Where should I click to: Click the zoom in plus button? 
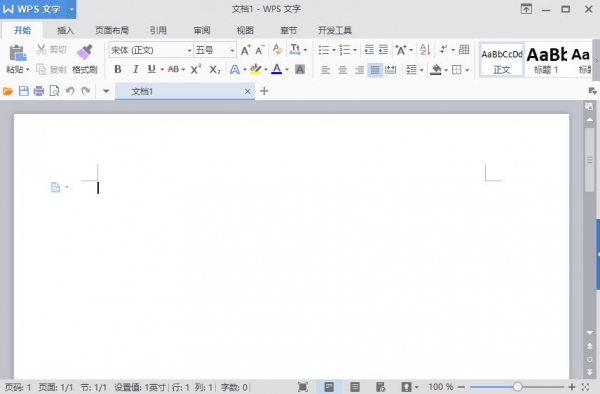pos(572,387)
